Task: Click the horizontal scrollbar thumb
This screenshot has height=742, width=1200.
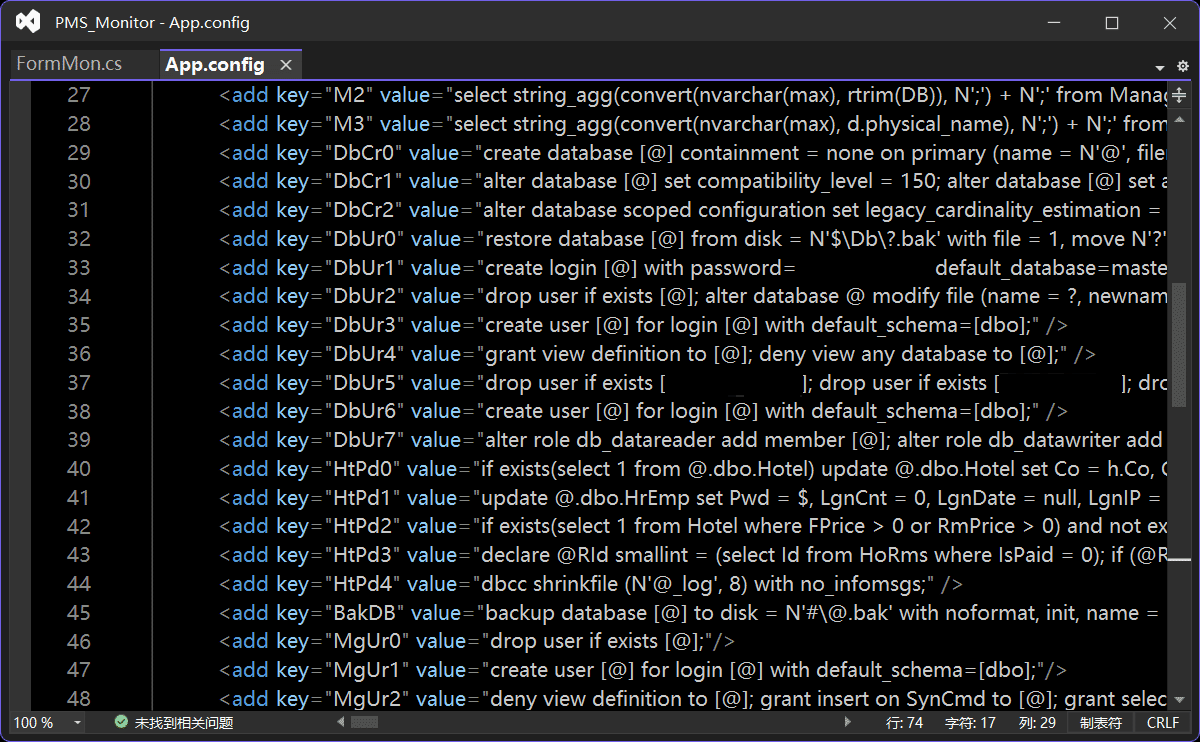Action: 363,722
